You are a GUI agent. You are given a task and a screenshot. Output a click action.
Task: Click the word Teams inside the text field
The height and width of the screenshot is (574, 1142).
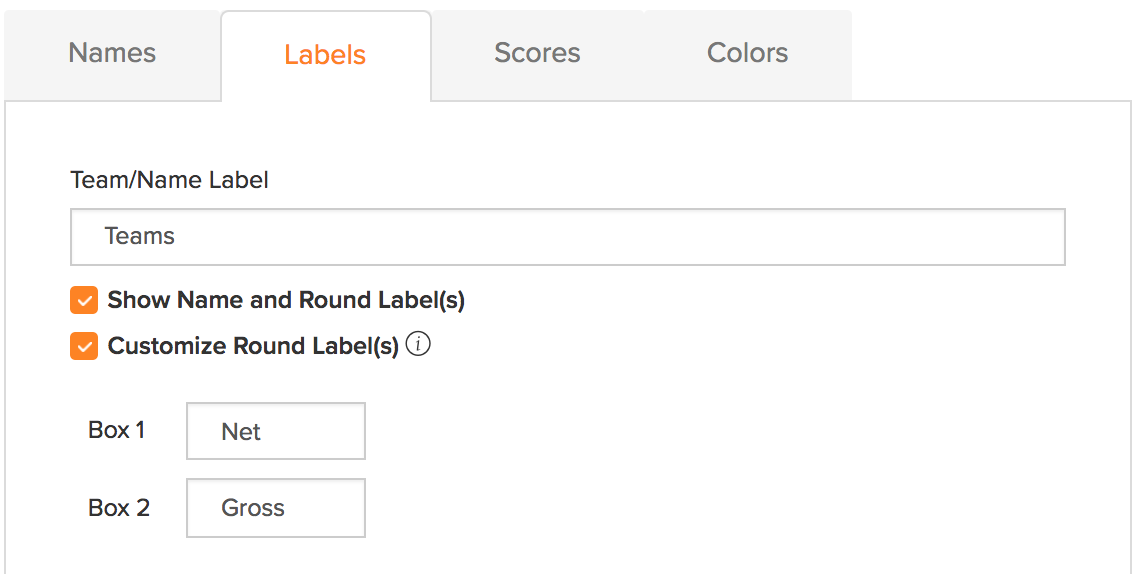[140, 236]
